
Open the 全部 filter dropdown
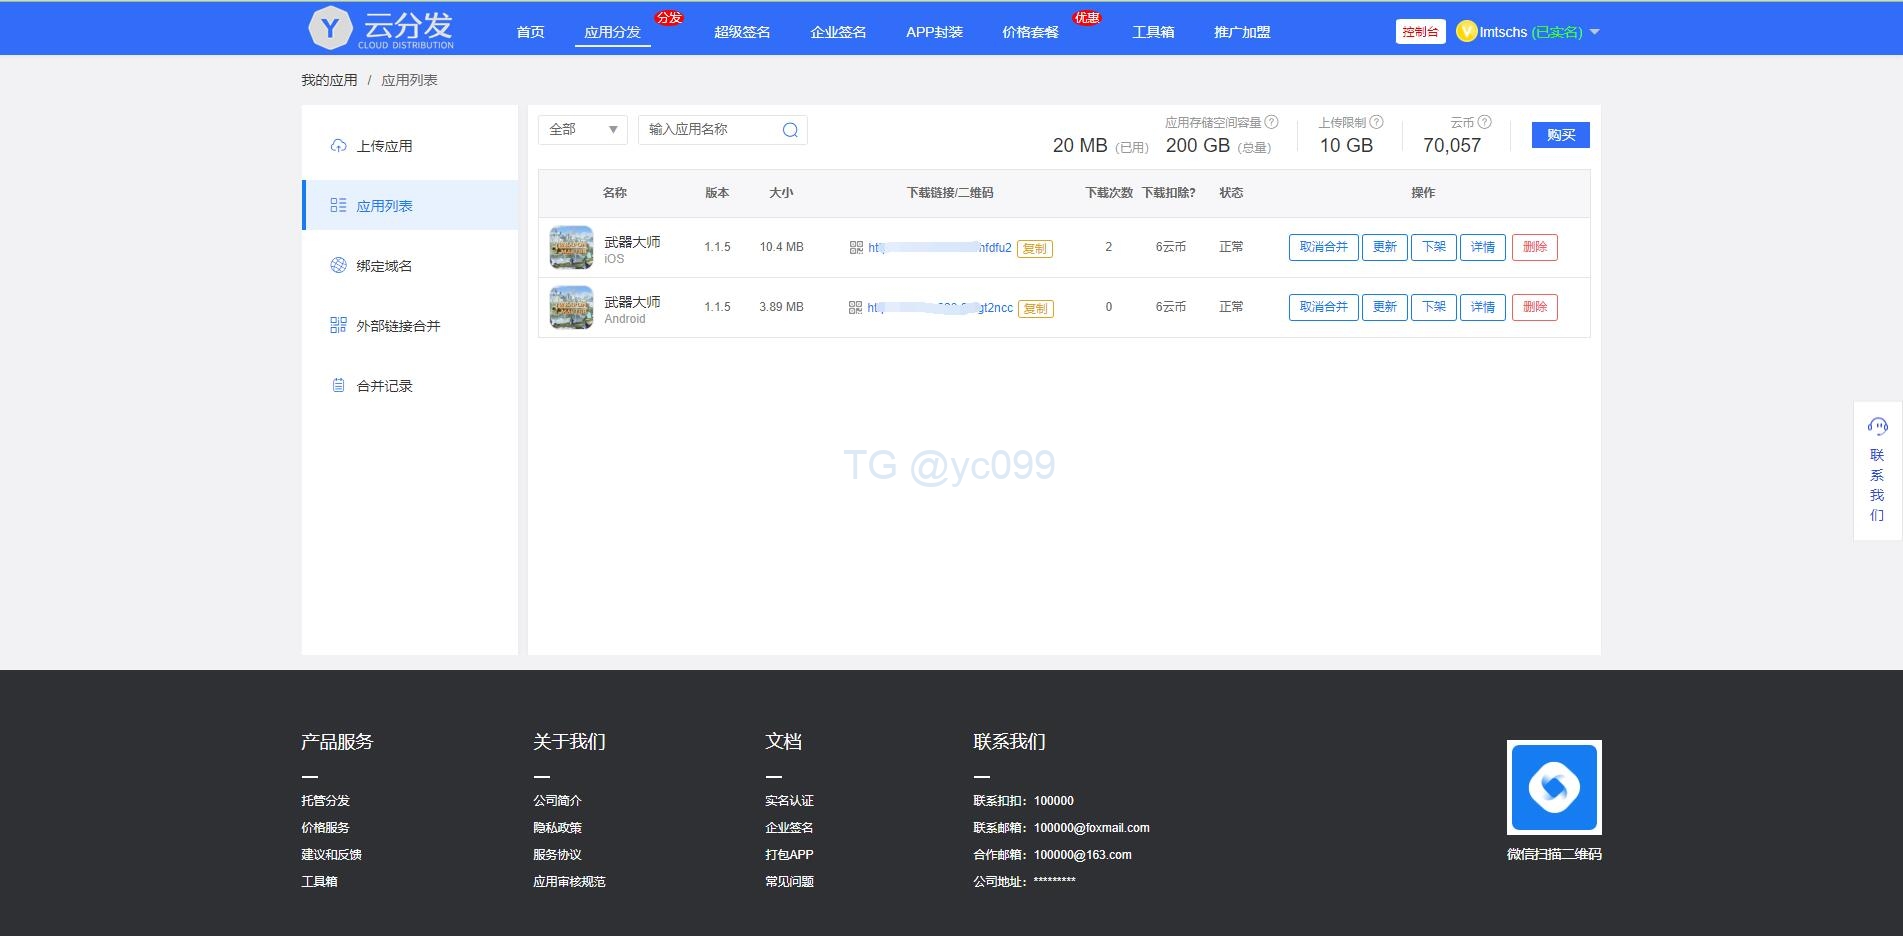point(581,129)
